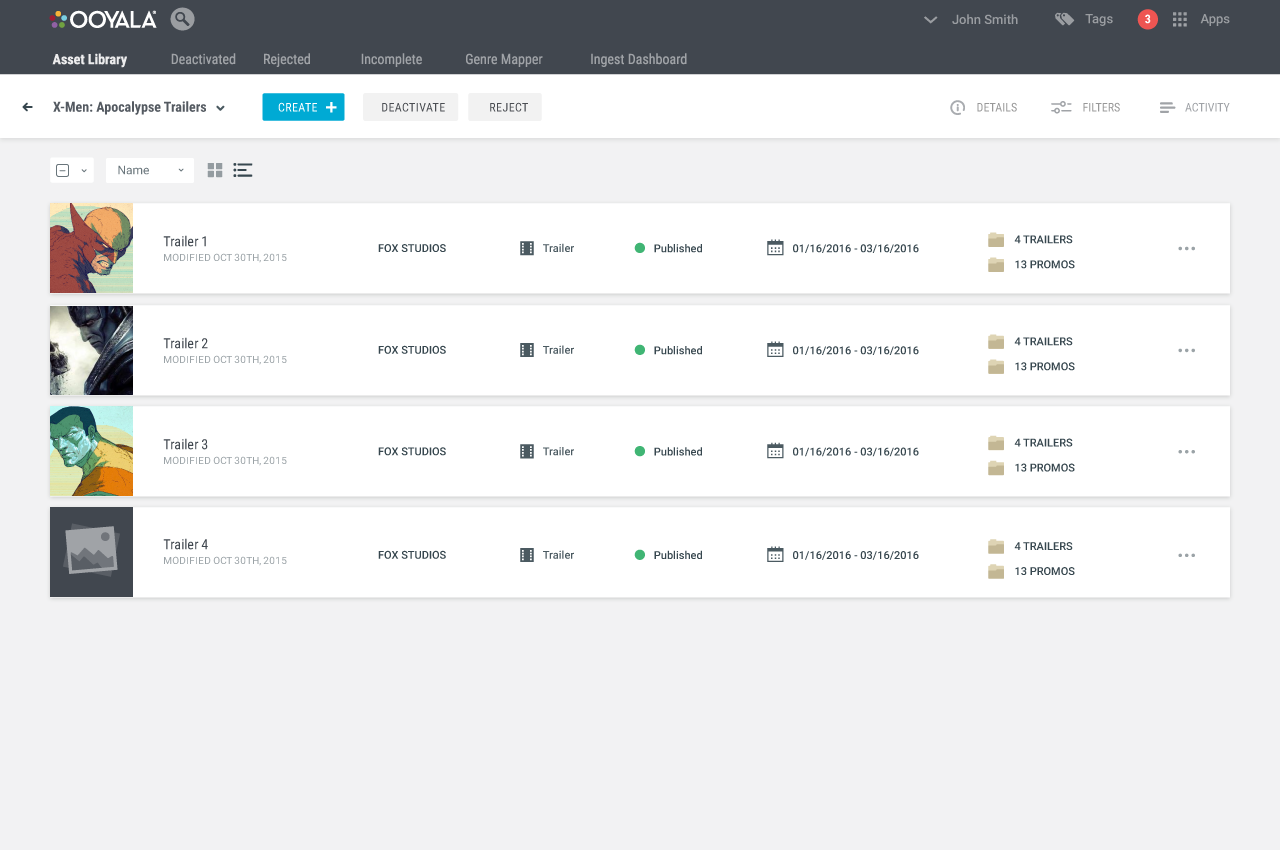The image size is (1280, 850).
Task: Click the Reject button
Action: click(505, 107)
